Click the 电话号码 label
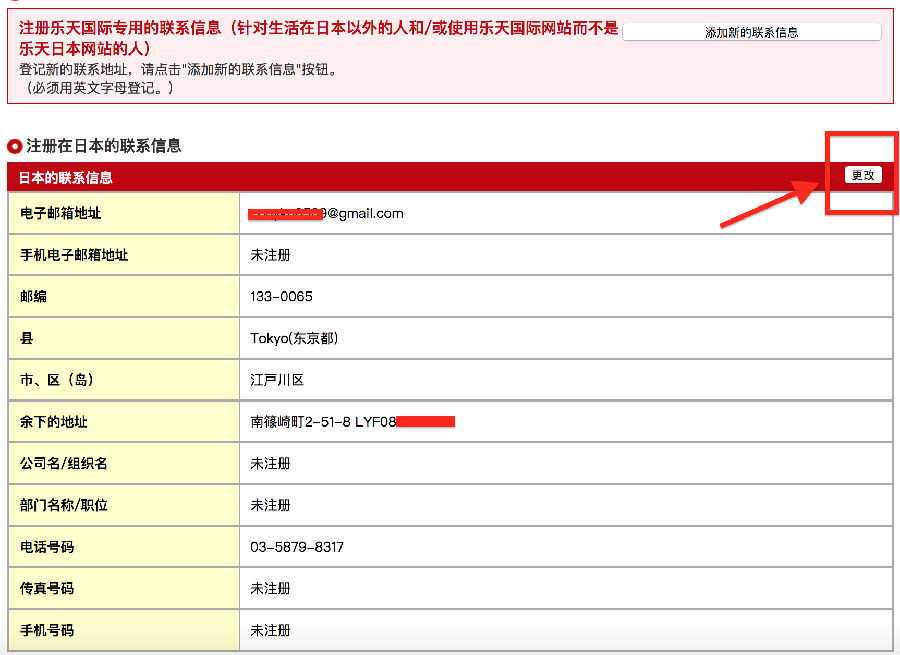Screen dimensions: 900x655 47,547
